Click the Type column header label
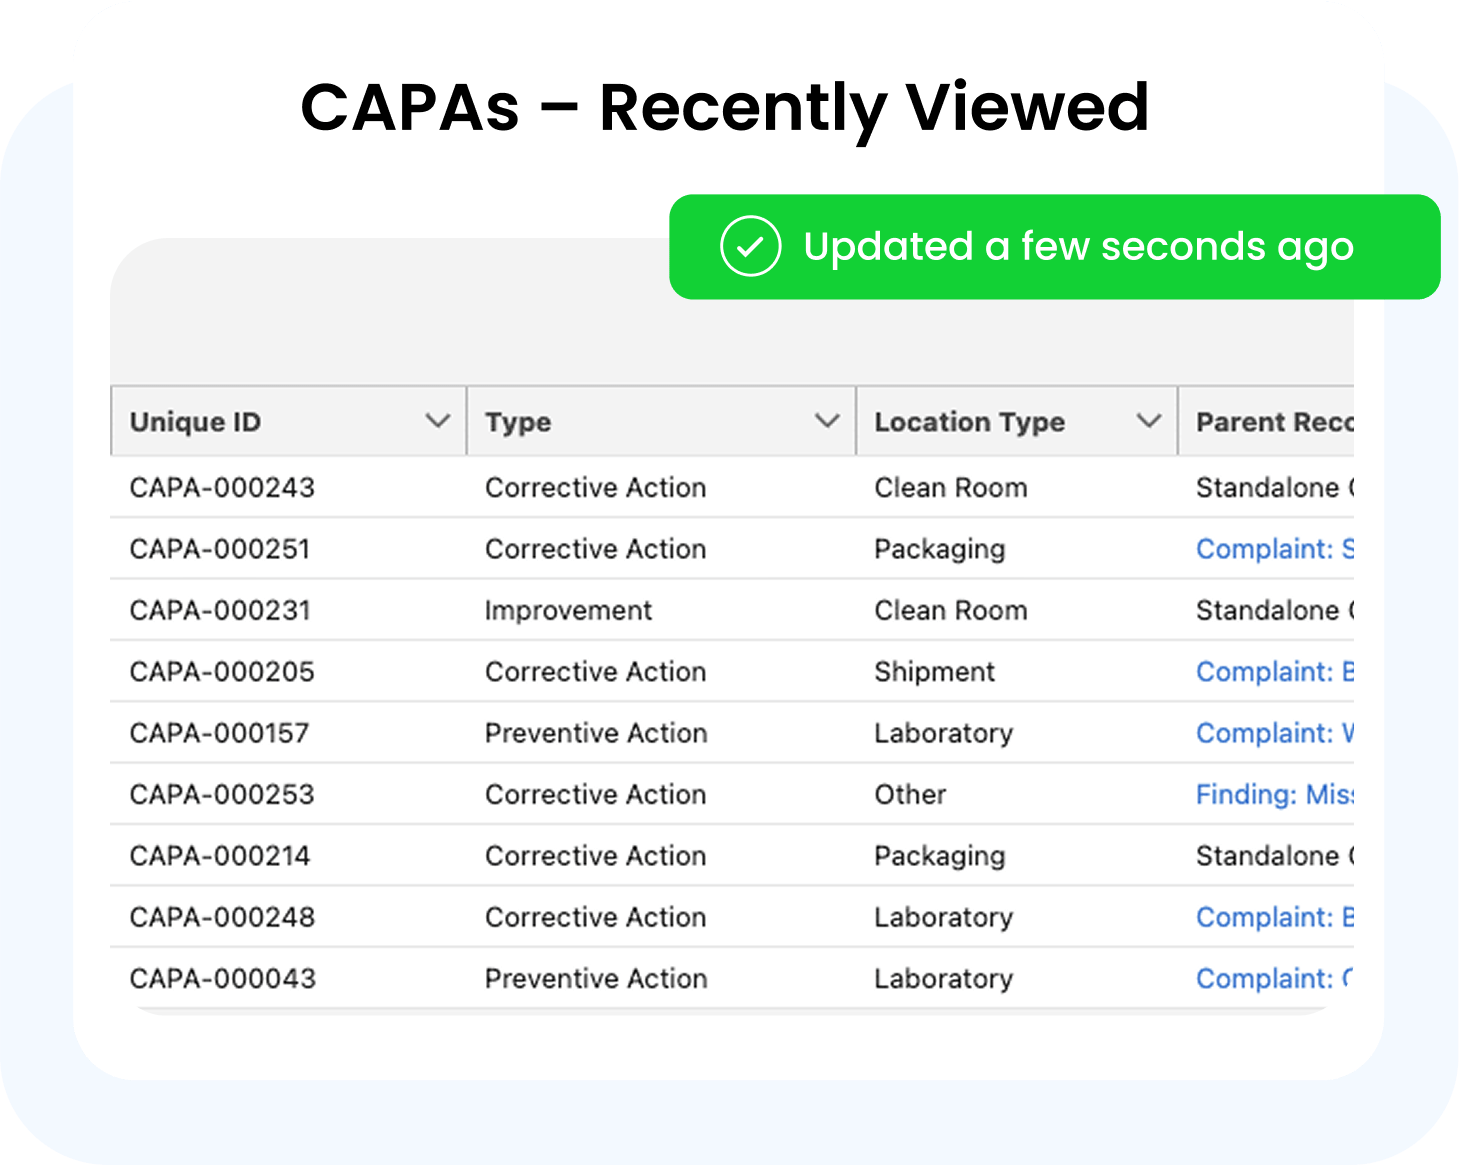Viewport: 1459px width, 1165px height. tap(518, 422)
